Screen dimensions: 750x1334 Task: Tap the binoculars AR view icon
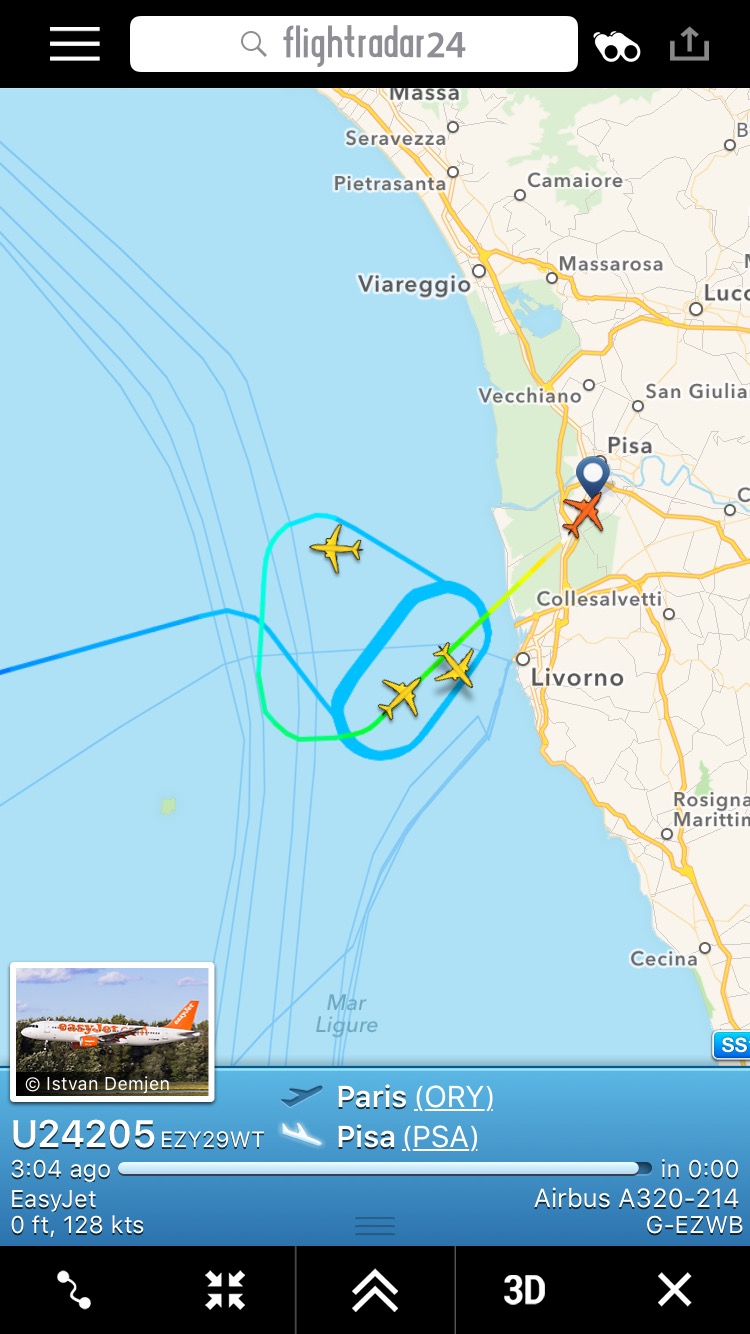point(617,46)
